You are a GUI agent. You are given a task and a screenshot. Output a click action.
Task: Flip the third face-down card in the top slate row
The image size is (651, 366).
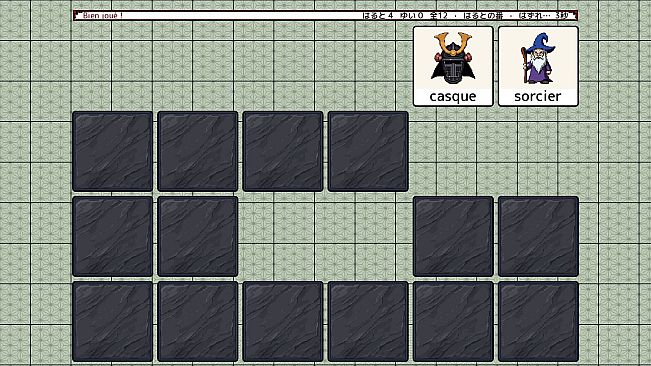coord(283,151)
